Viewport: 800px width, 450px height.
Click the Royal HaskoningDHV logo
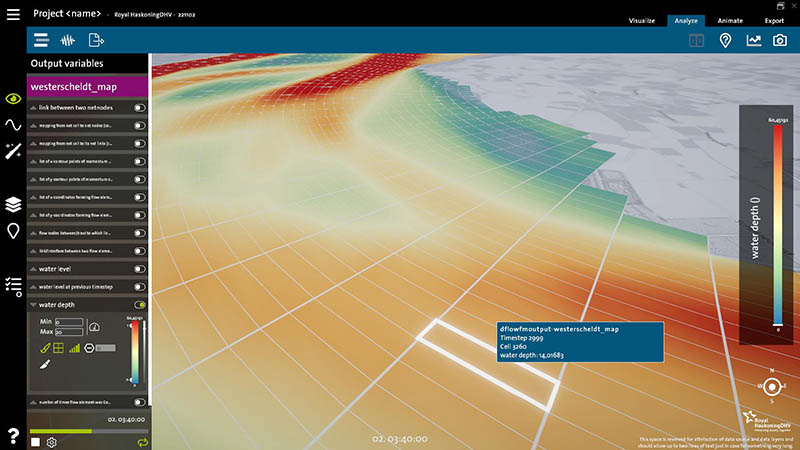765,421
